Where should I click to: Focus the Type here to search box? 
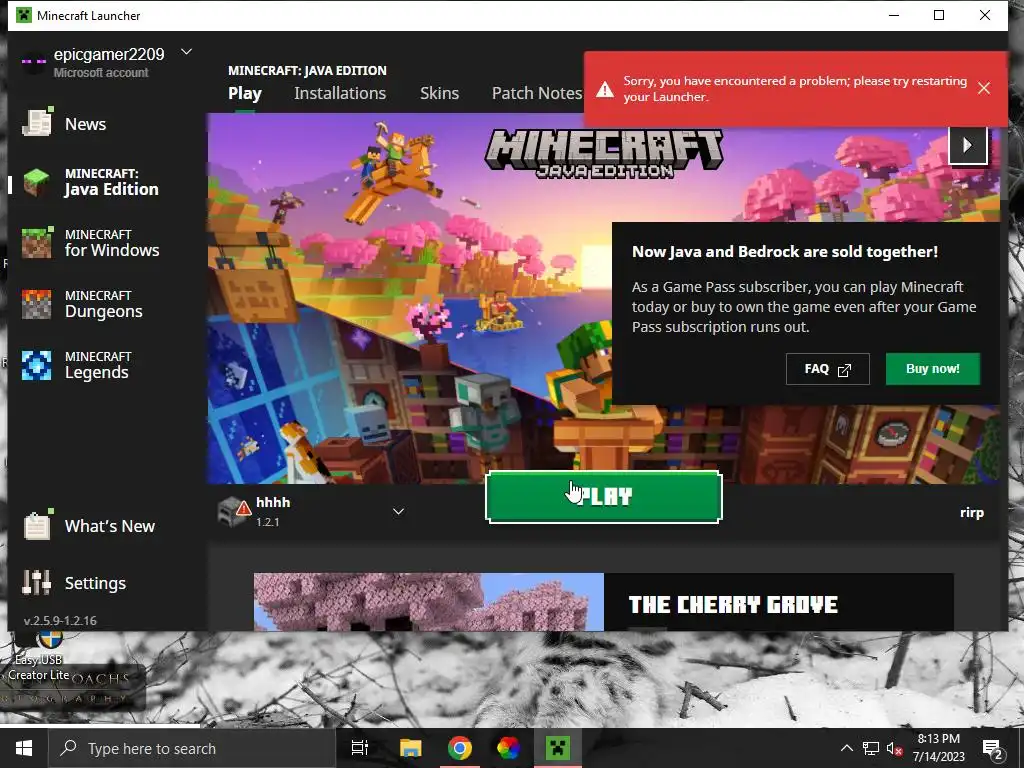click(x=193, y=748)
